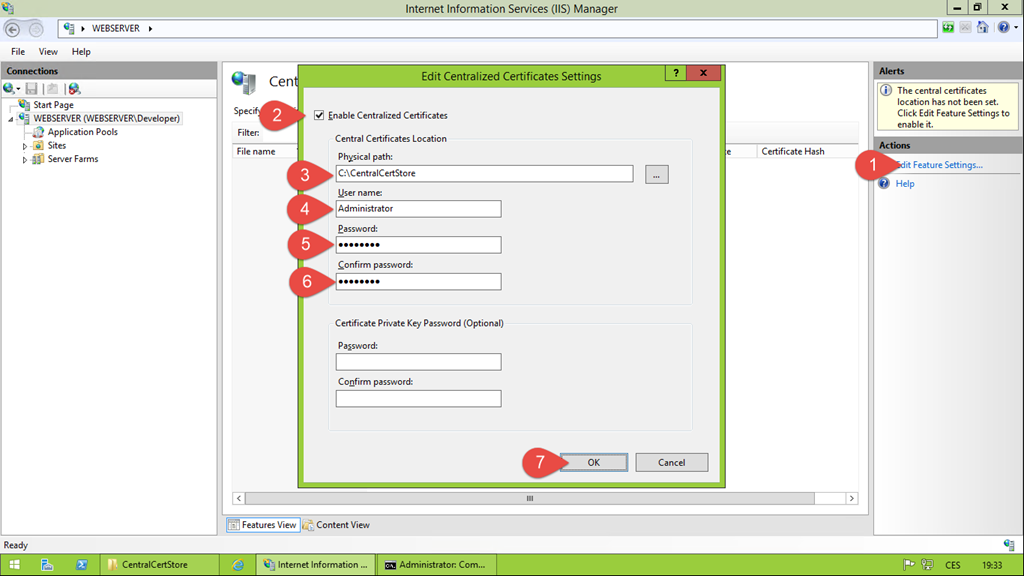Expand the Sites tree node

tap(25, 146)
